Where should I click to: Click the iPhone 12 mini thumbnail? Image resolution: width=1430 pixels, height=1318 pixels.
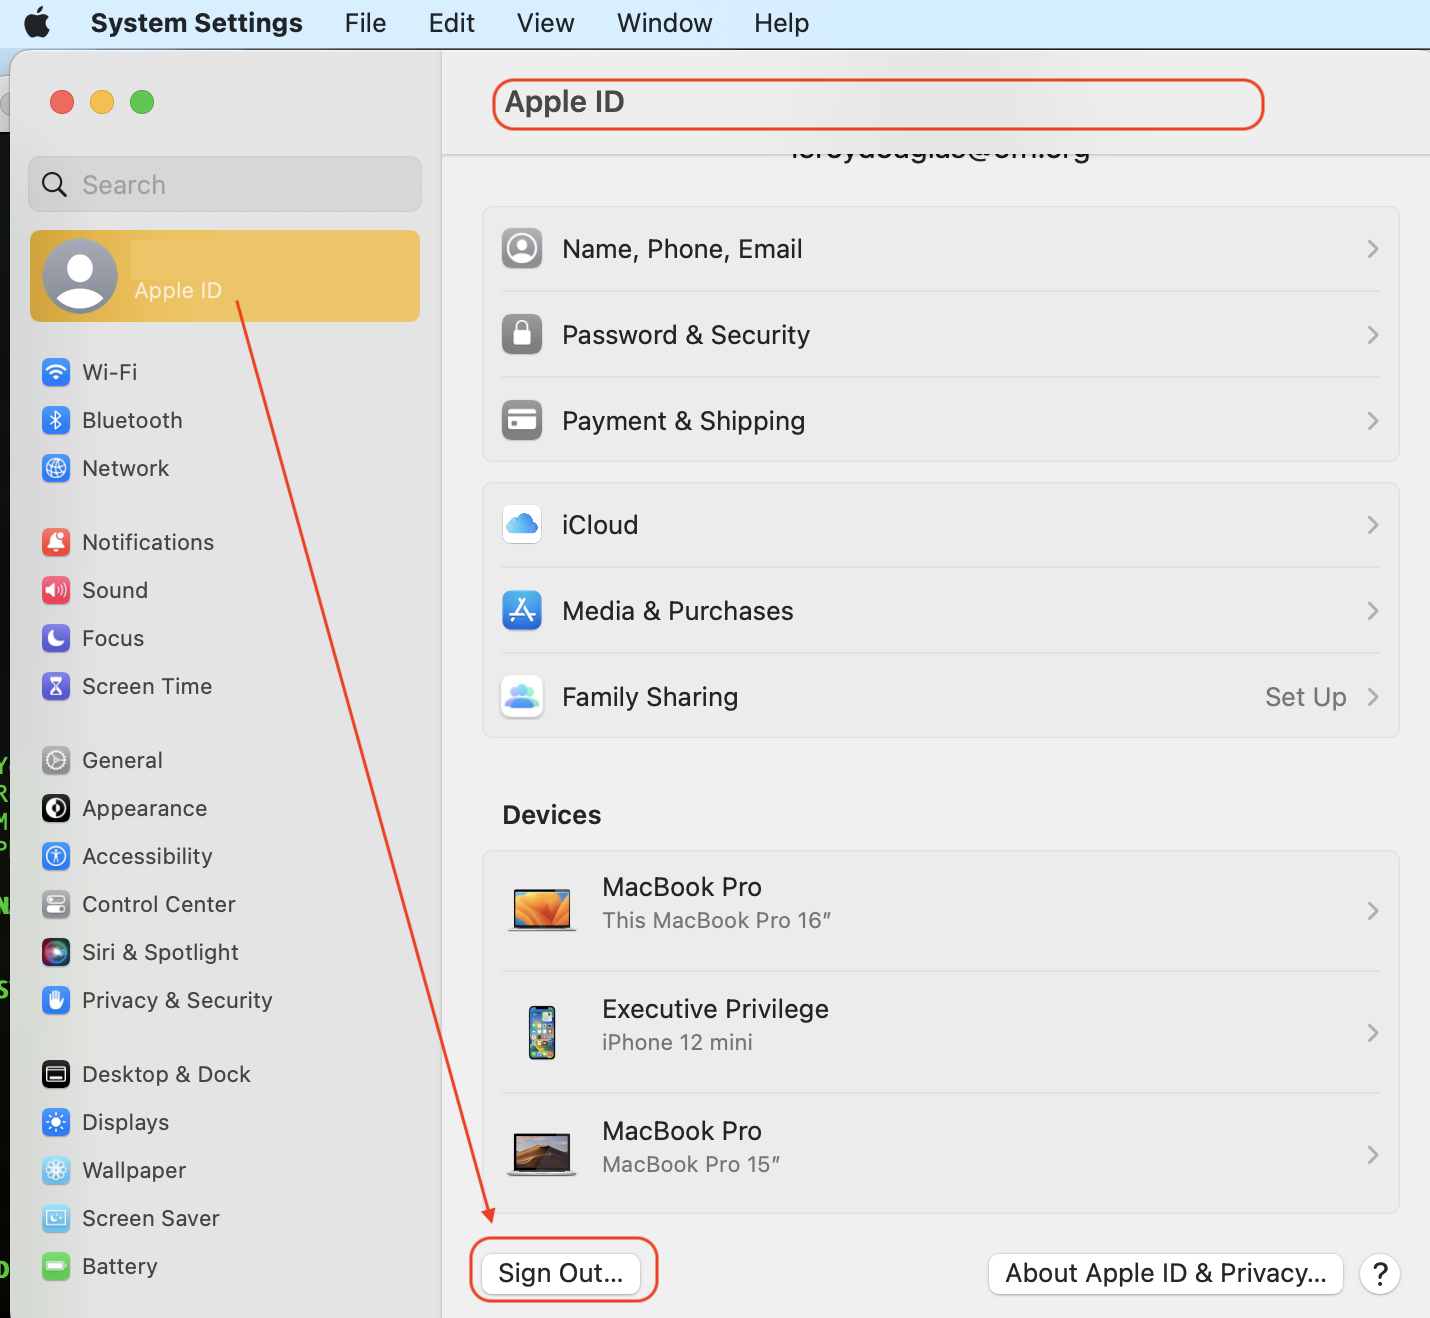[x=542, y=1032]
